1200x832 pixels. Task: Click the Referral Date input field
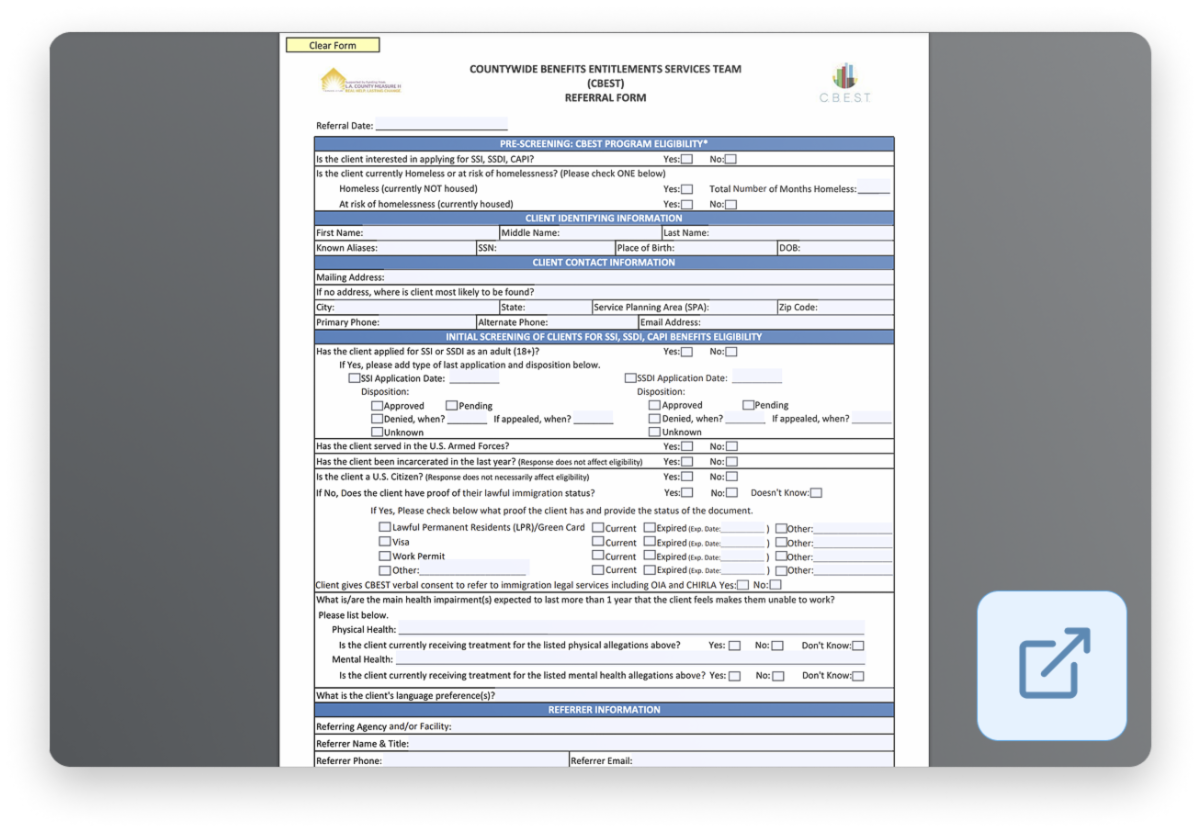(x=441, y=126)
